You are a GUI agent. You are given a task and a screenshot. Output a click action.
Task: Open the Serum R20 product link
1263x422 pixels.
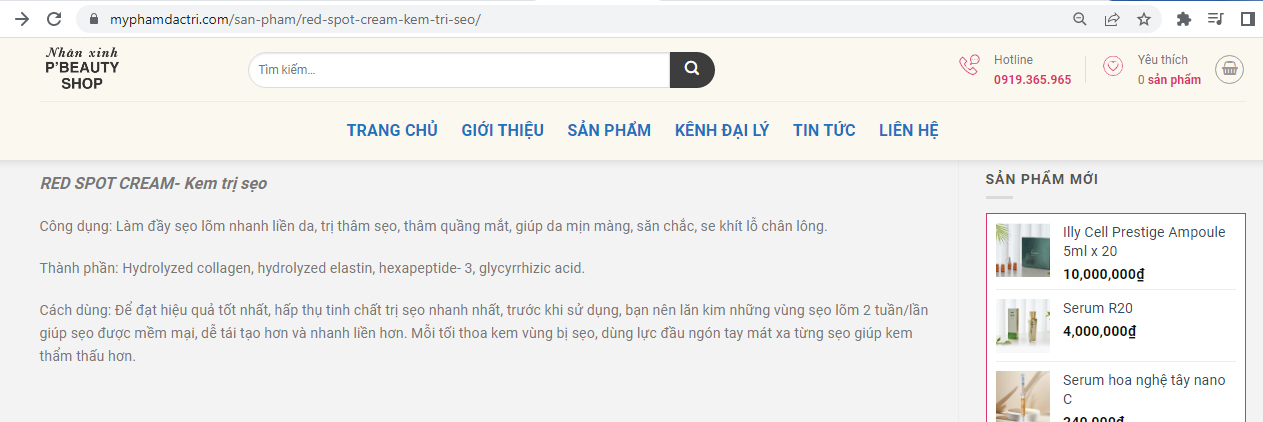[x=1097, y=308]
